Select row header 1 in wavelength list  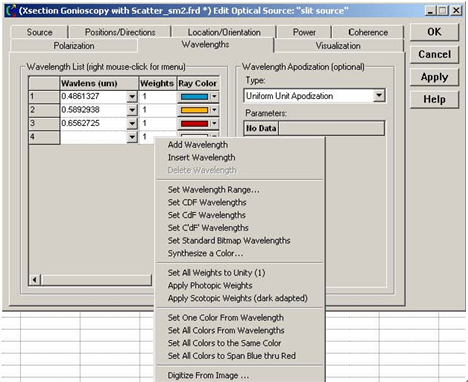44,97
